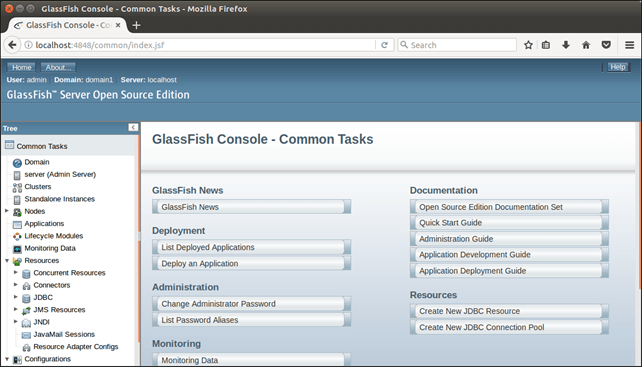Expand the Nodes tree node arrow
Screen dimensions: 642x367
tap(7, 211)
